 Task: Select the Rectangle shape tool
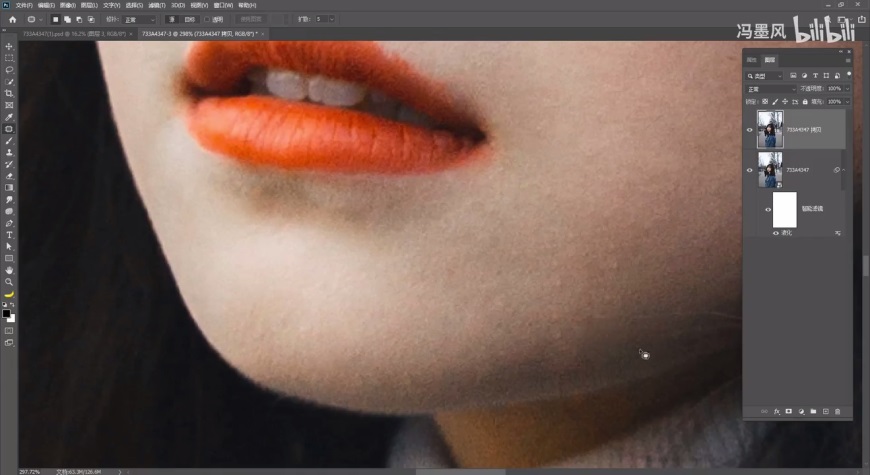click(9, 258)
